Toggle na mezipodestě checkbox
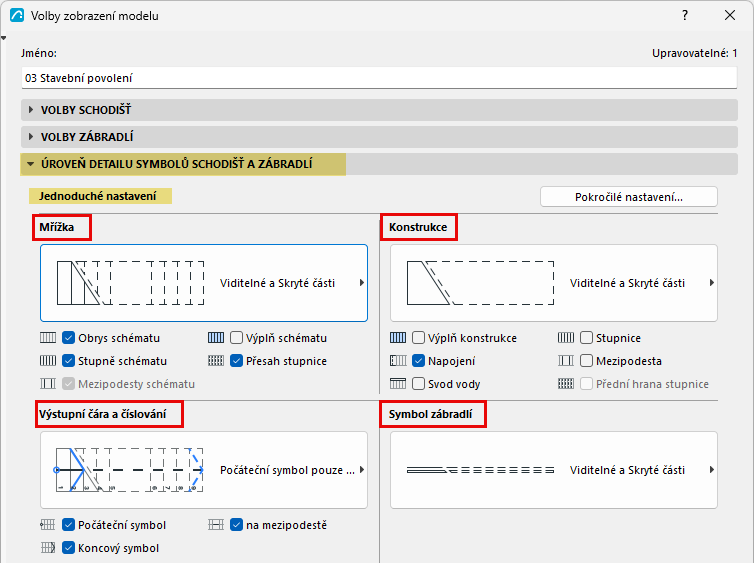This screenshot has height=563, width=754. coord(236,525)
